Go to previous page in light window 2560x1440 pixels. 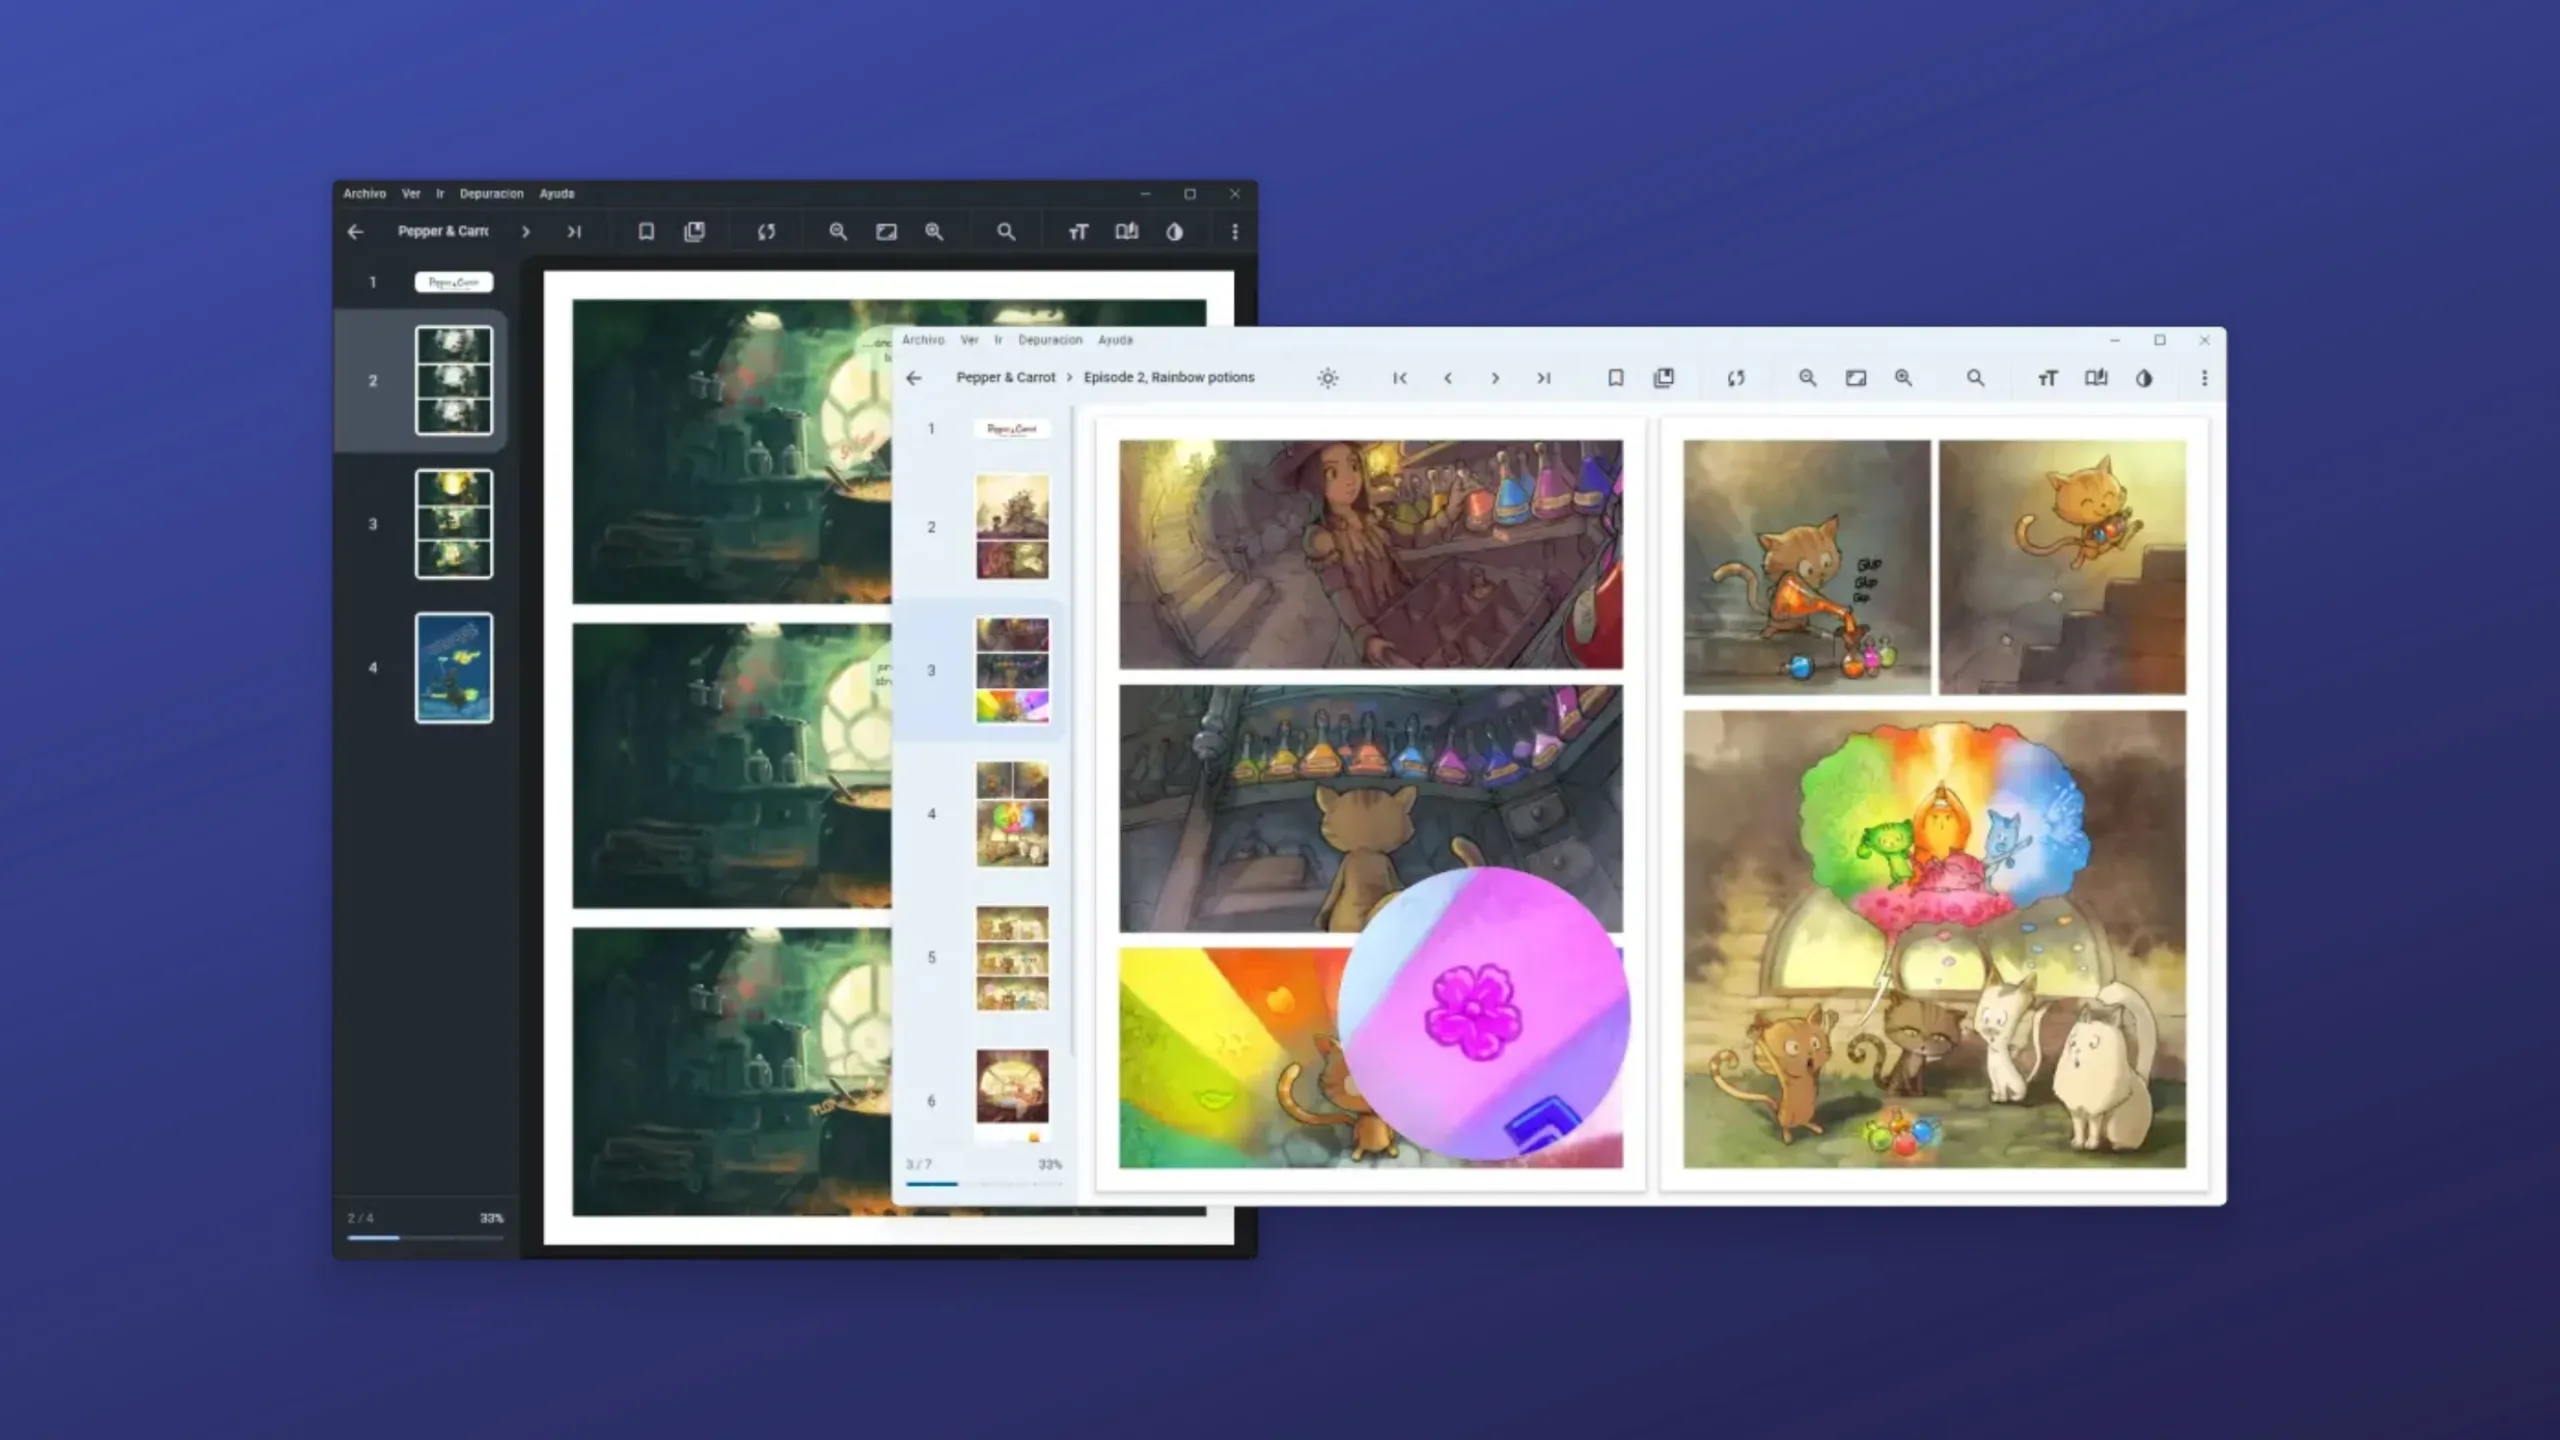1447,378
